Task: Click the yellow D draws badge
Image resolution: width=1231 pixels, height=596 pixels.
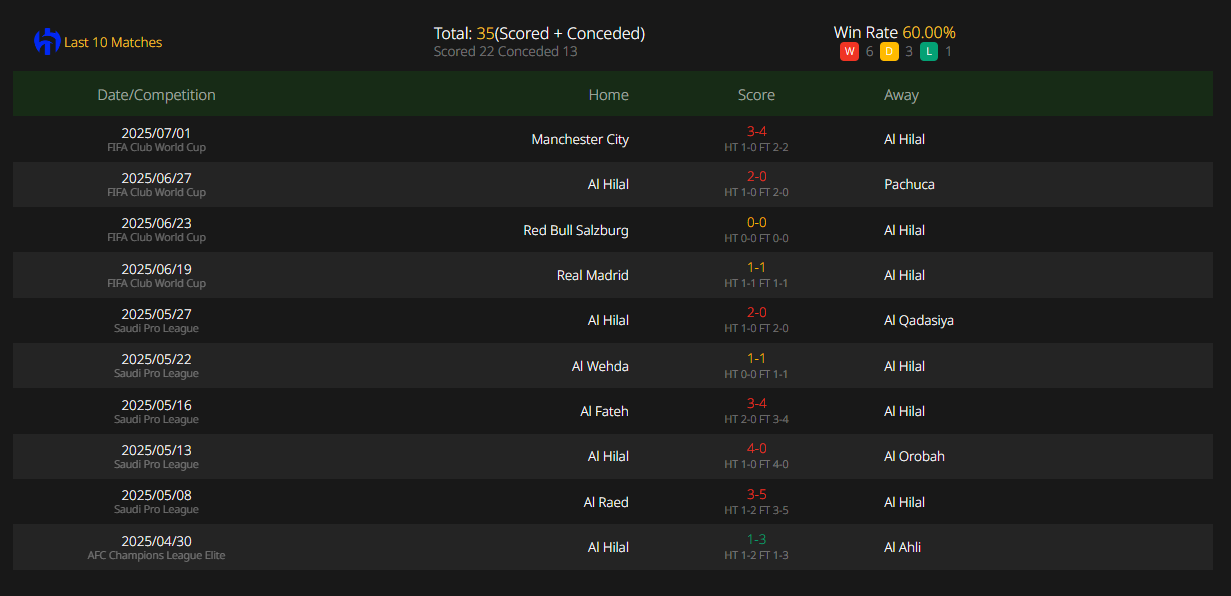Action: tap(889, 51)
